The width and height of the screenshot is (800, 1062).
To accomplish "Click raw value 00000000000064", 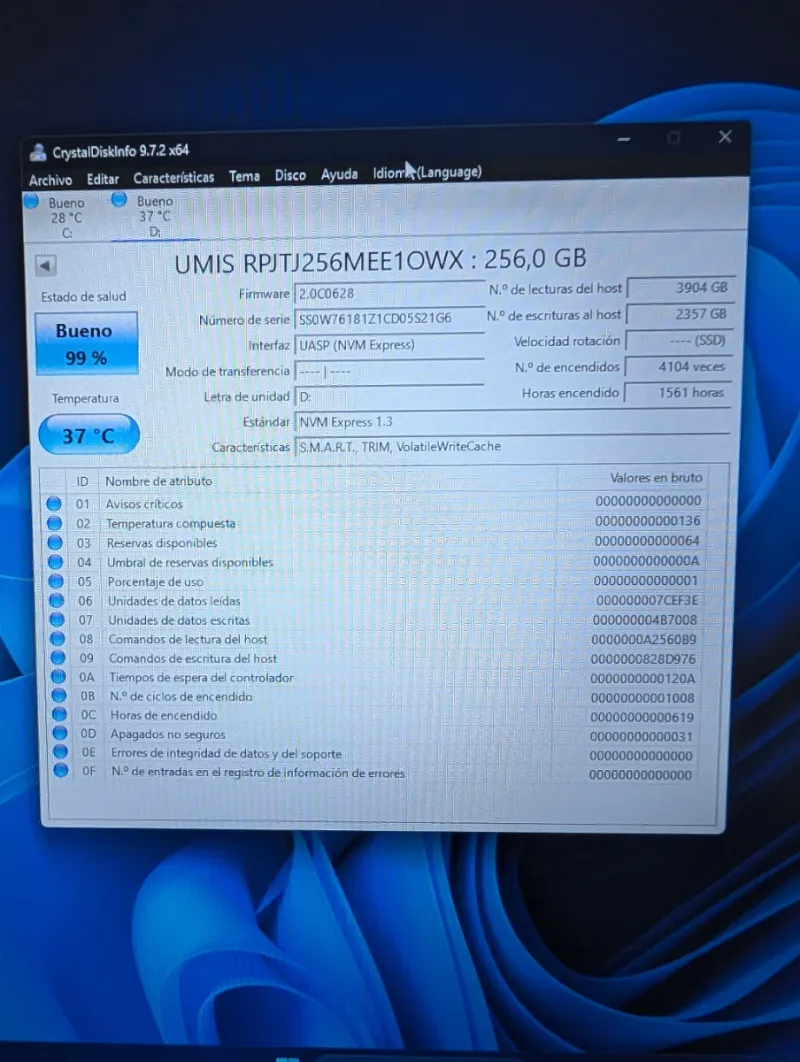I will [x=647, y=540].
